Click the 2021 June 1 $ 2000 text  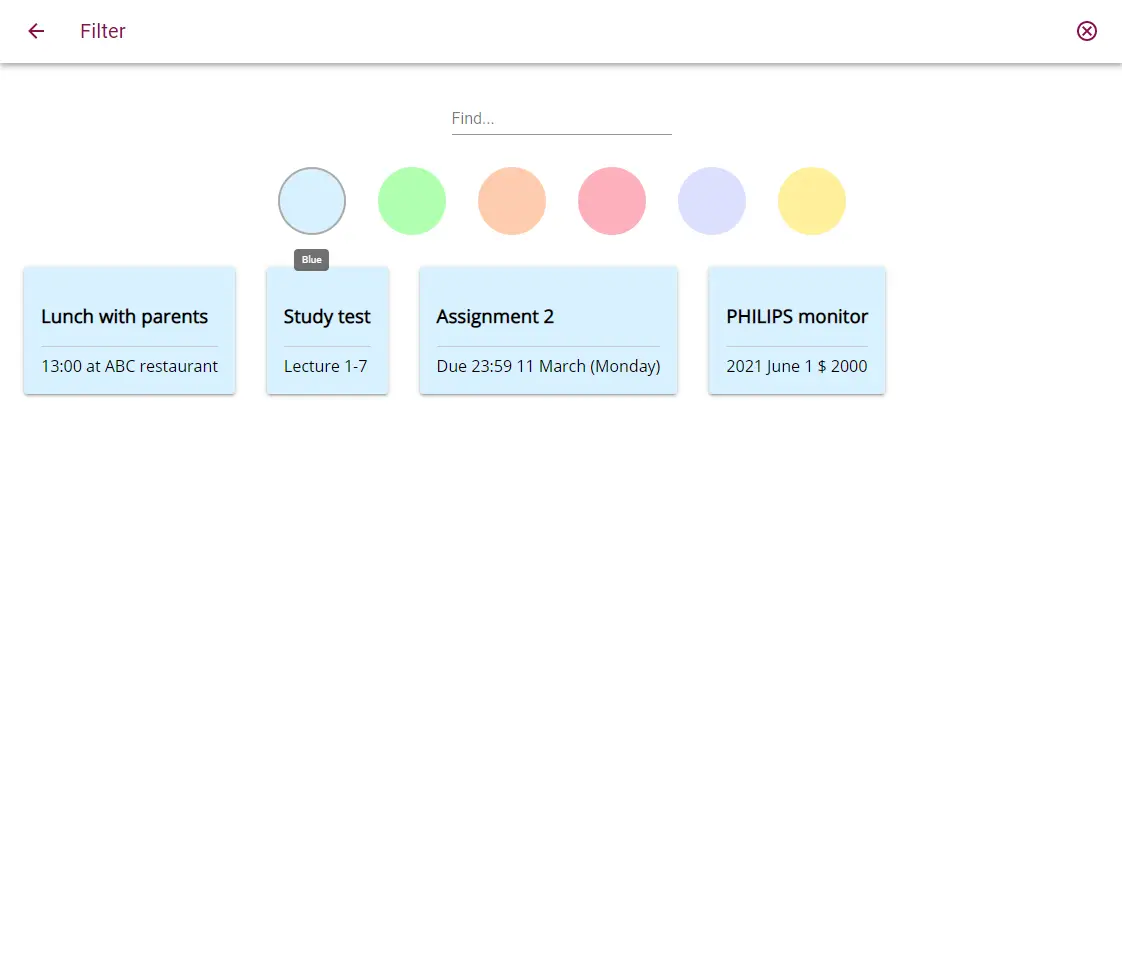[796, 366]
